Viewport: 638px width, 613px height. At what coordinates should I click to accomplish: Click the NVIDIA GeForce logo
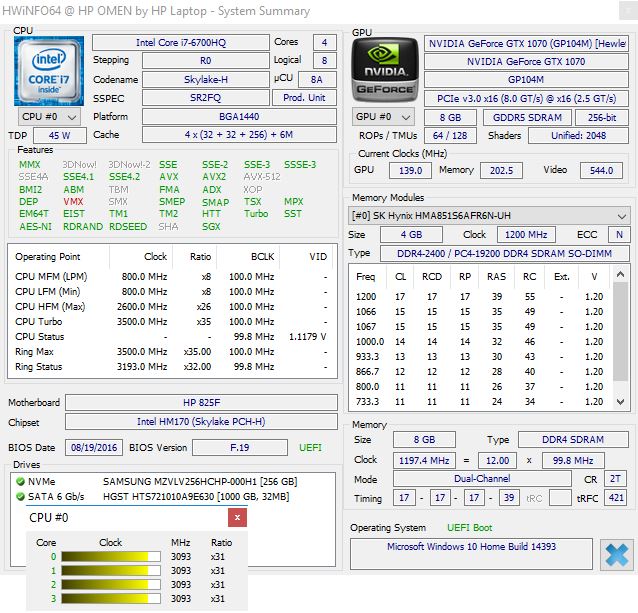pyautogui.click(x=385, y=70)
